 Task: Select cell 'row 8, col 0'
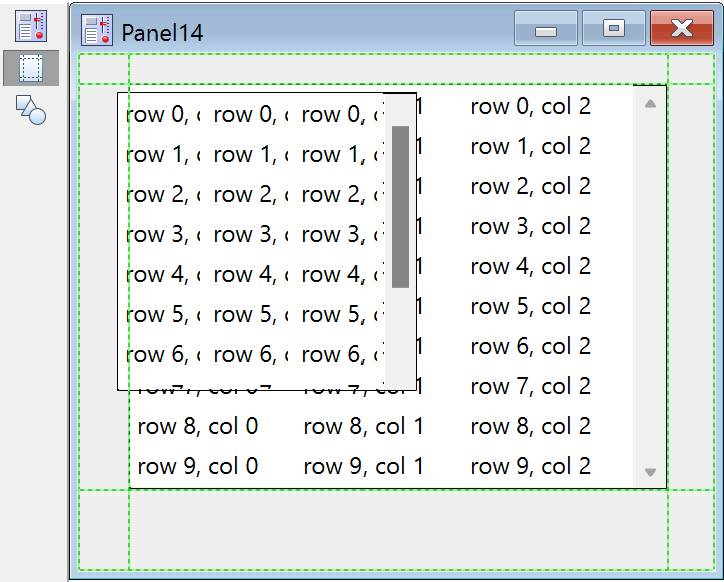click(x=198, y=426)
